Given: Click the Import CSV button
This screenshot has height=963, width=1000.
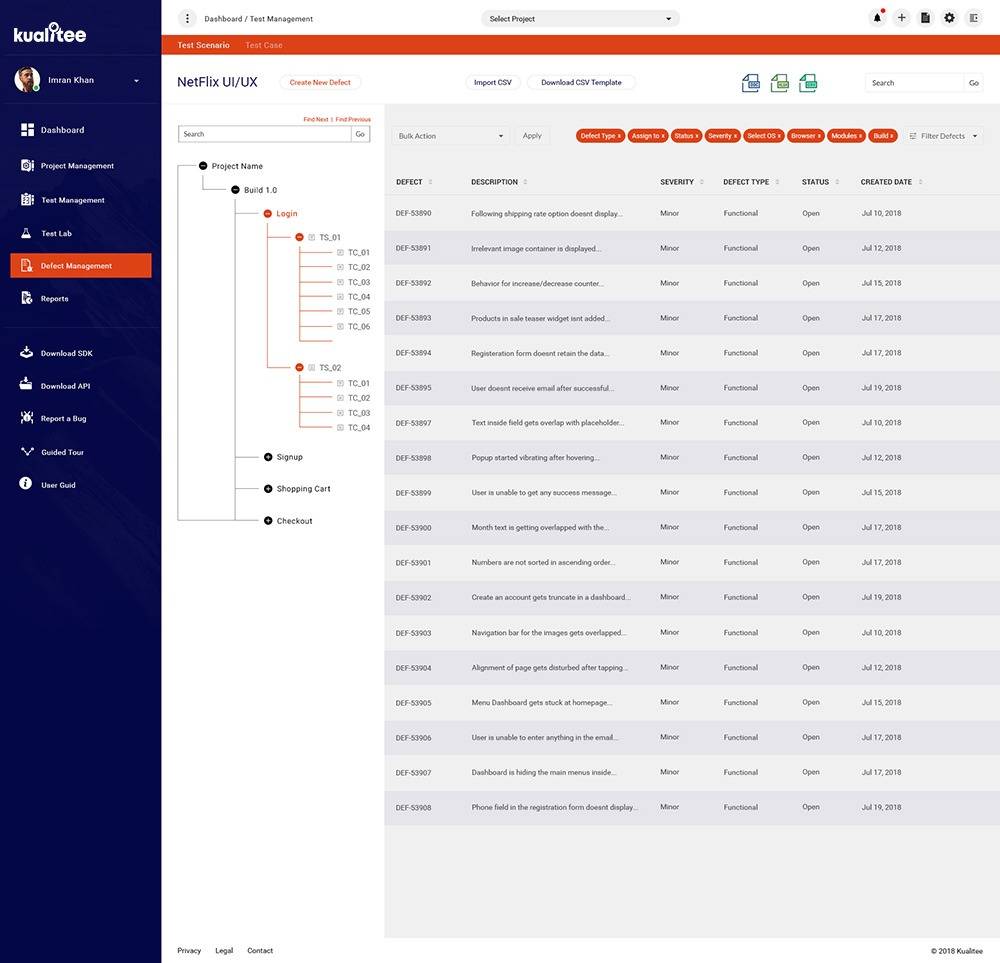Looking at the screenshot, I should click(x=492, y=82).
